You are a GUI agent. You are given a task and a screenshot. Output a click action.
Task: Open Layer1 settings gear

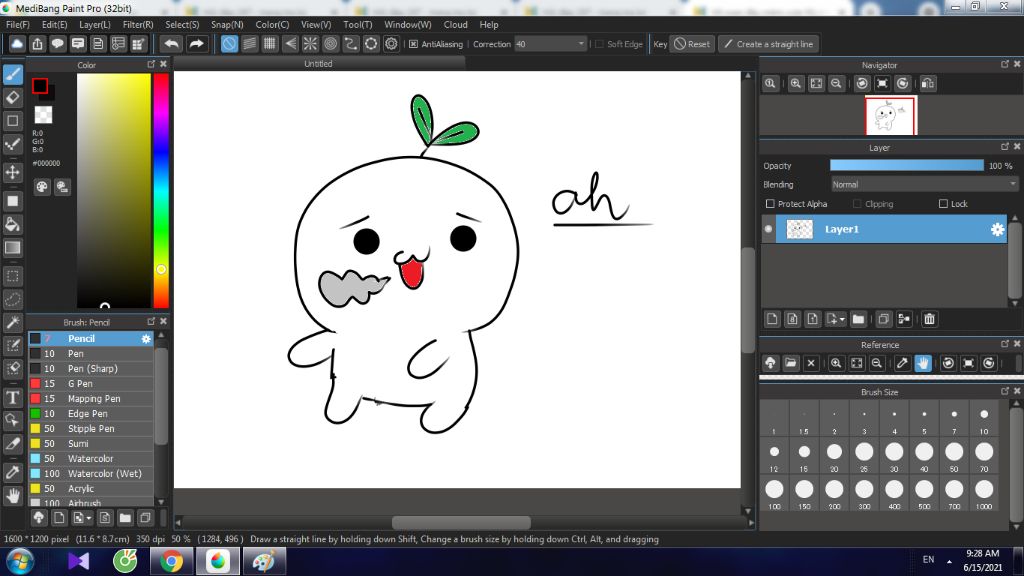tap(997, 229)
